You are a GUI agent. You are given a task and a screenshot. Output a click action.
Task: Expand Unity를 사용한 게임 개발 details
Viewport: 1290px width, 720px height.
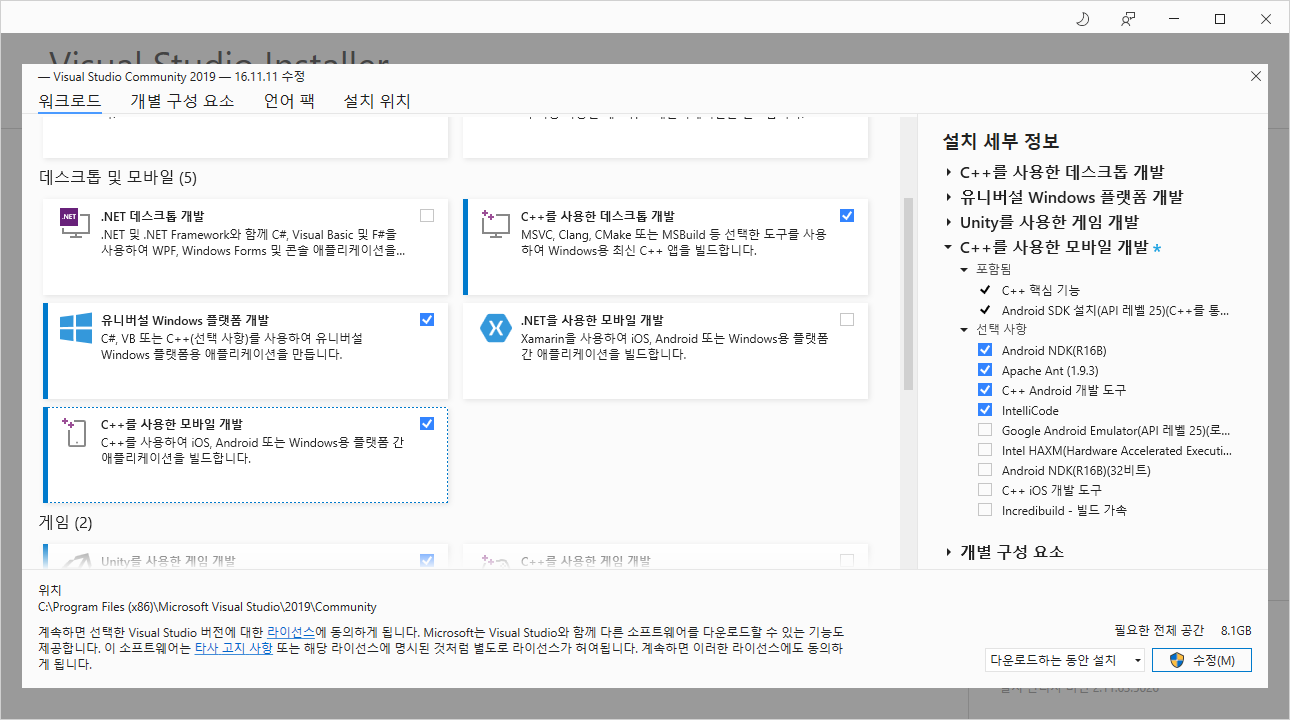coord(949,222)
